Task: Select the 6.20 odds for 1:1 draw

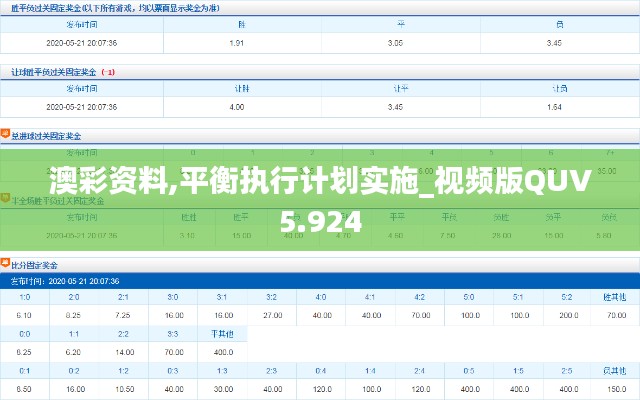Action: pos(74,352)
